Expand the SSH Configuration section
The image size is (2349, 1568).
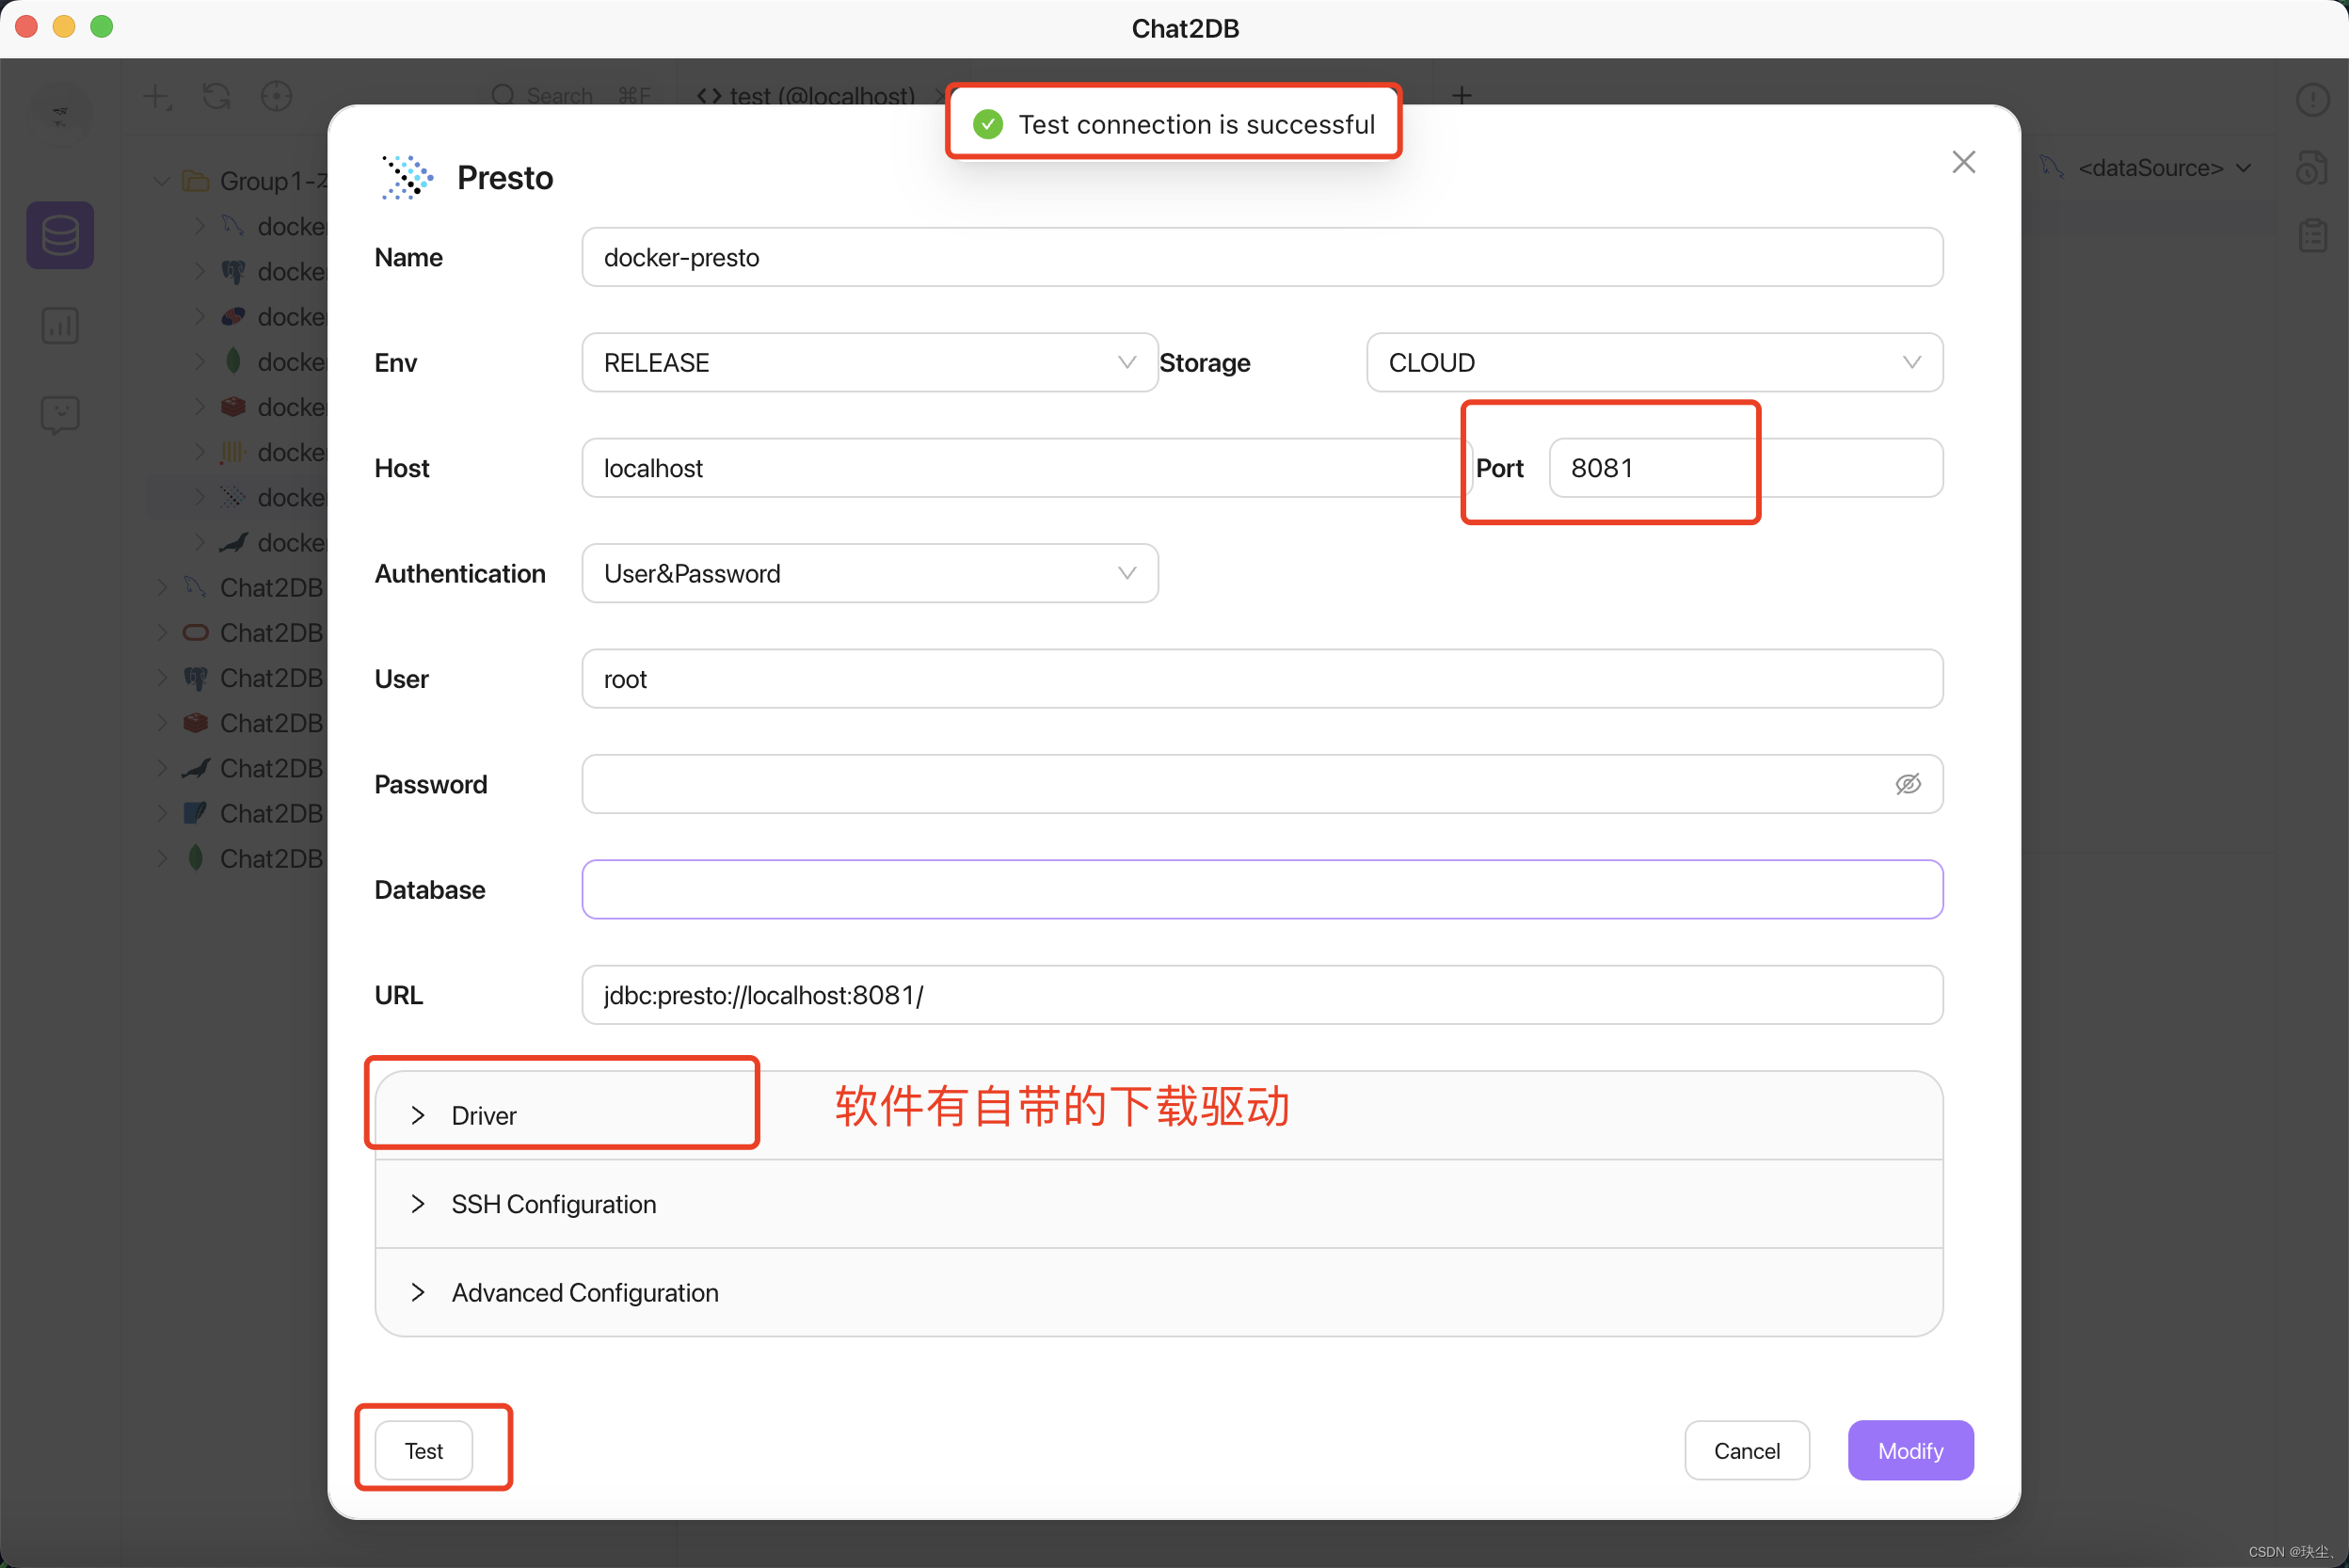click(x=1158, y=1204)
